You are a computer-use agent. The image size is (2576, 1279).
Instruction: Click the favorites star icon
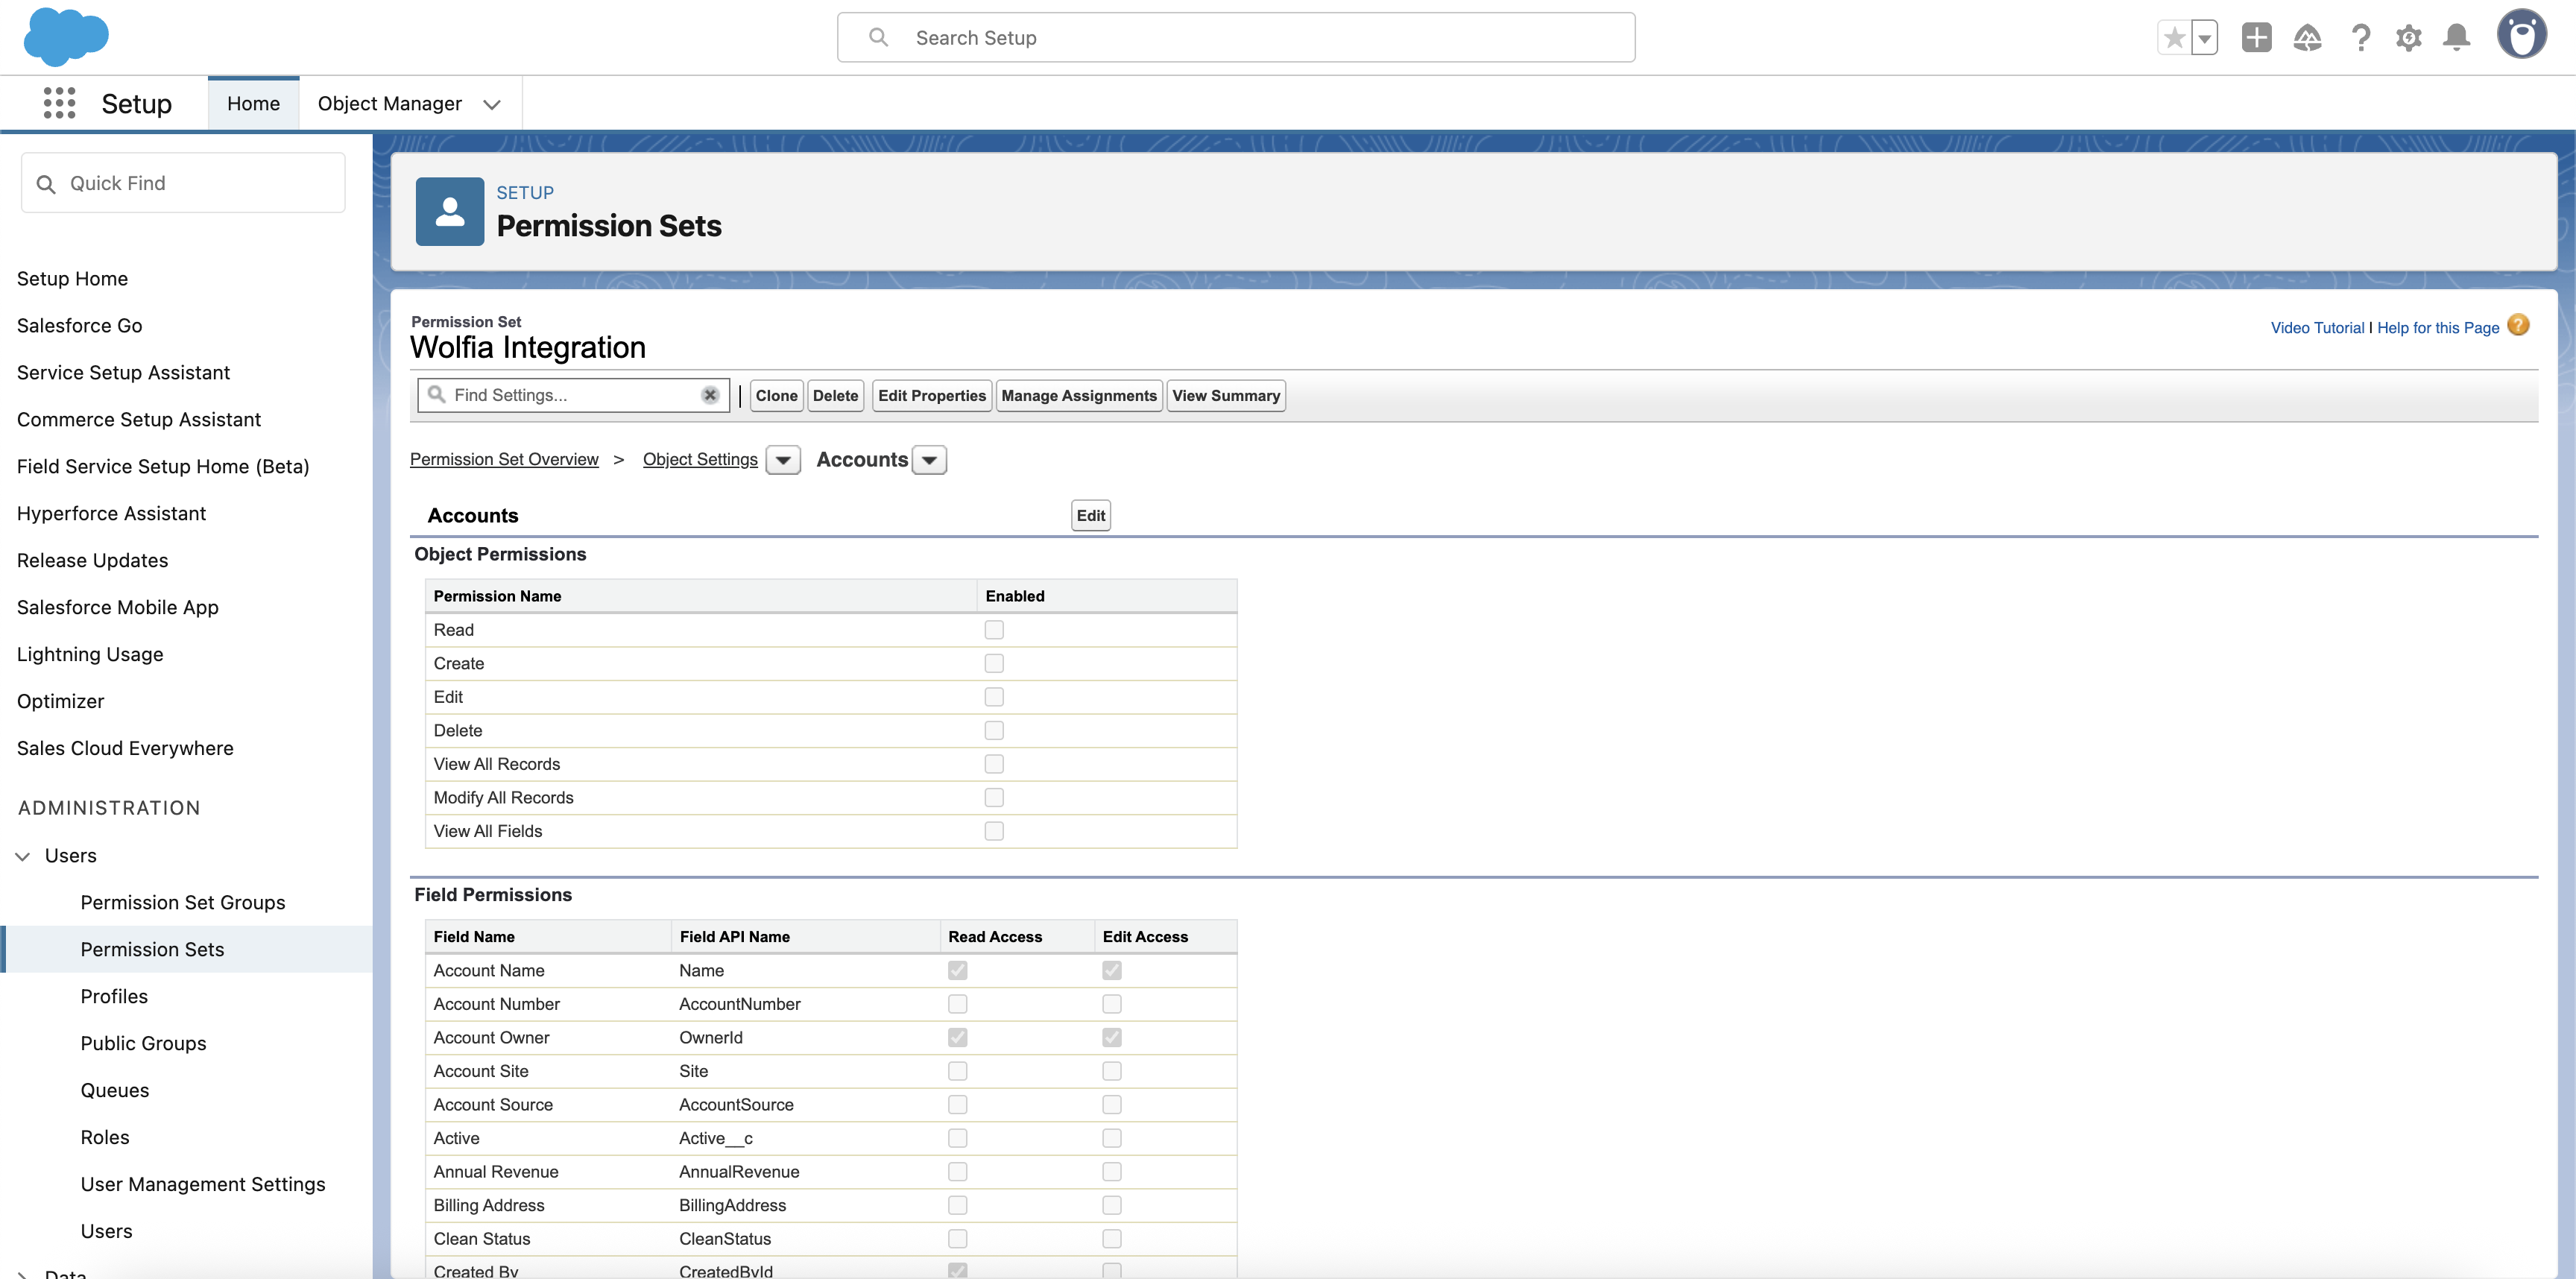click(2174, 37)
